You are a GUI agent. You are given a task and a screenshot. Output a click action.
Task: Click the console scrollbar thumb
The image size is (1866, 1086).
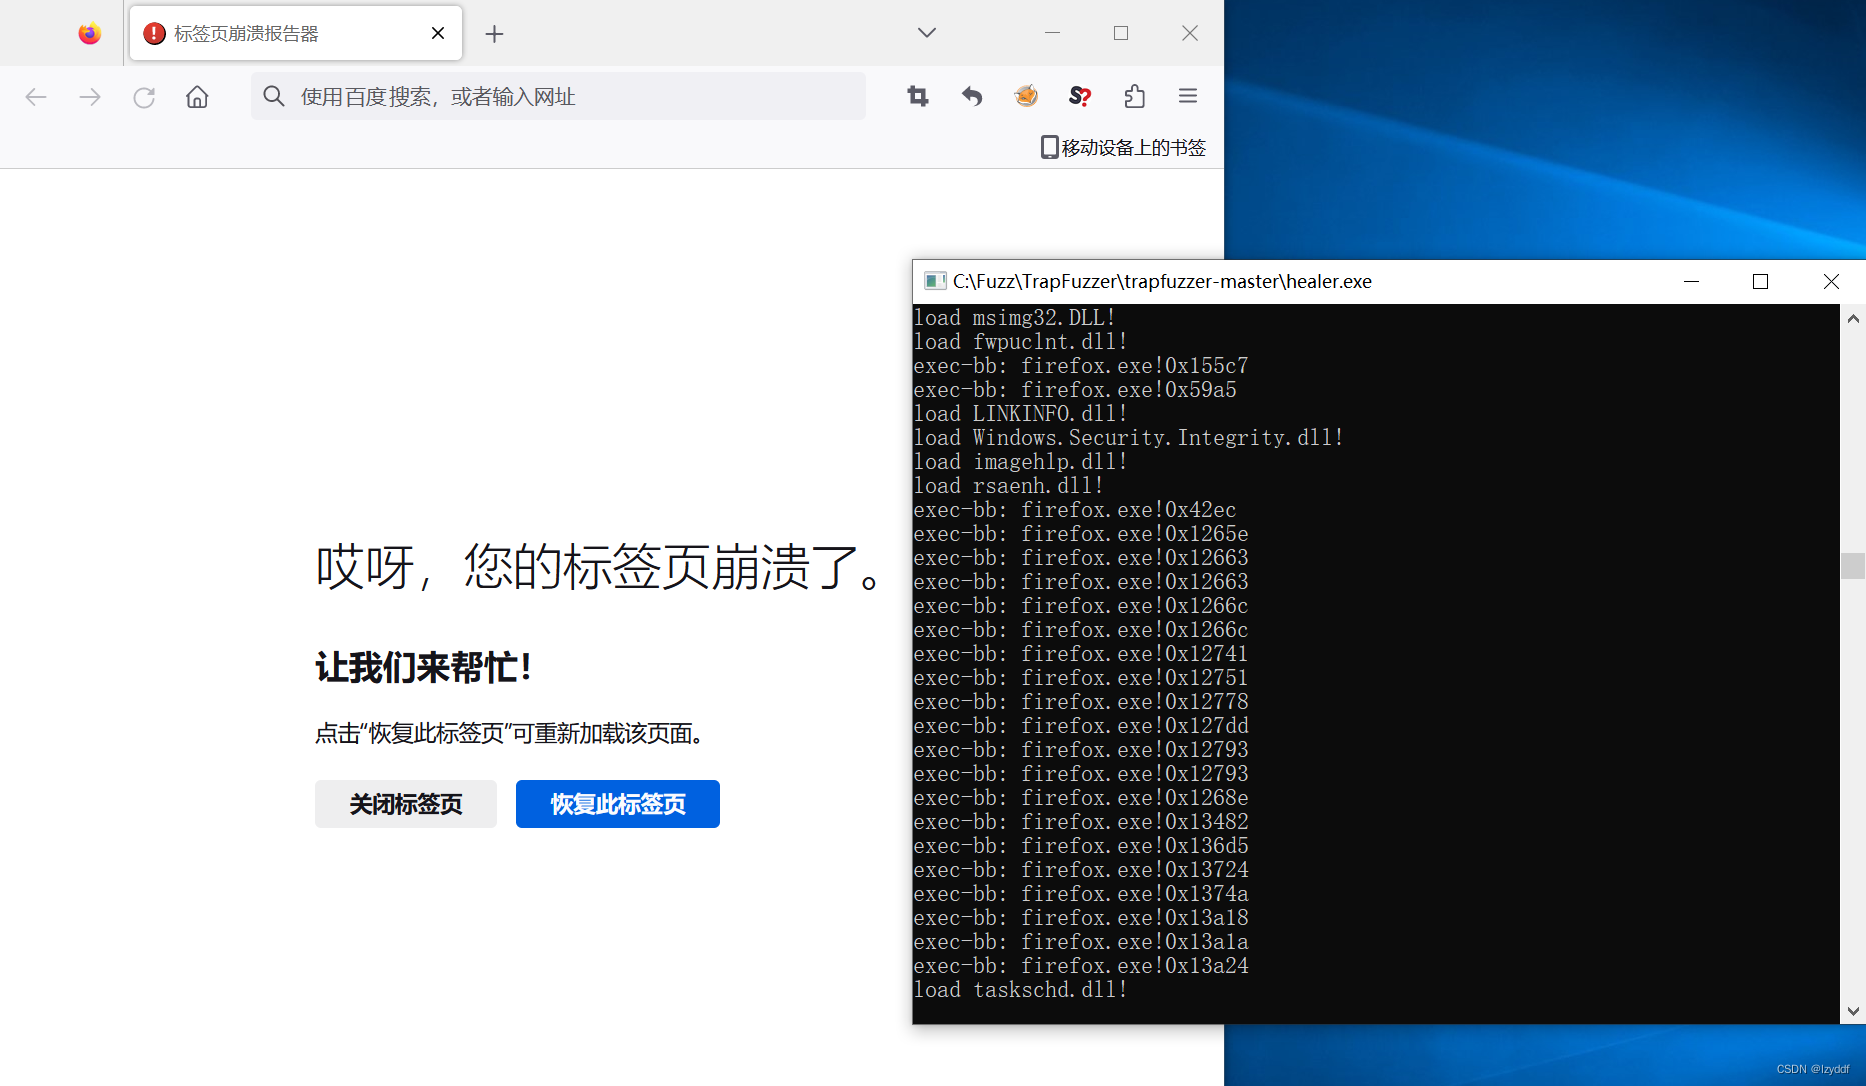pyautogui.click(x=1853, y=566)
